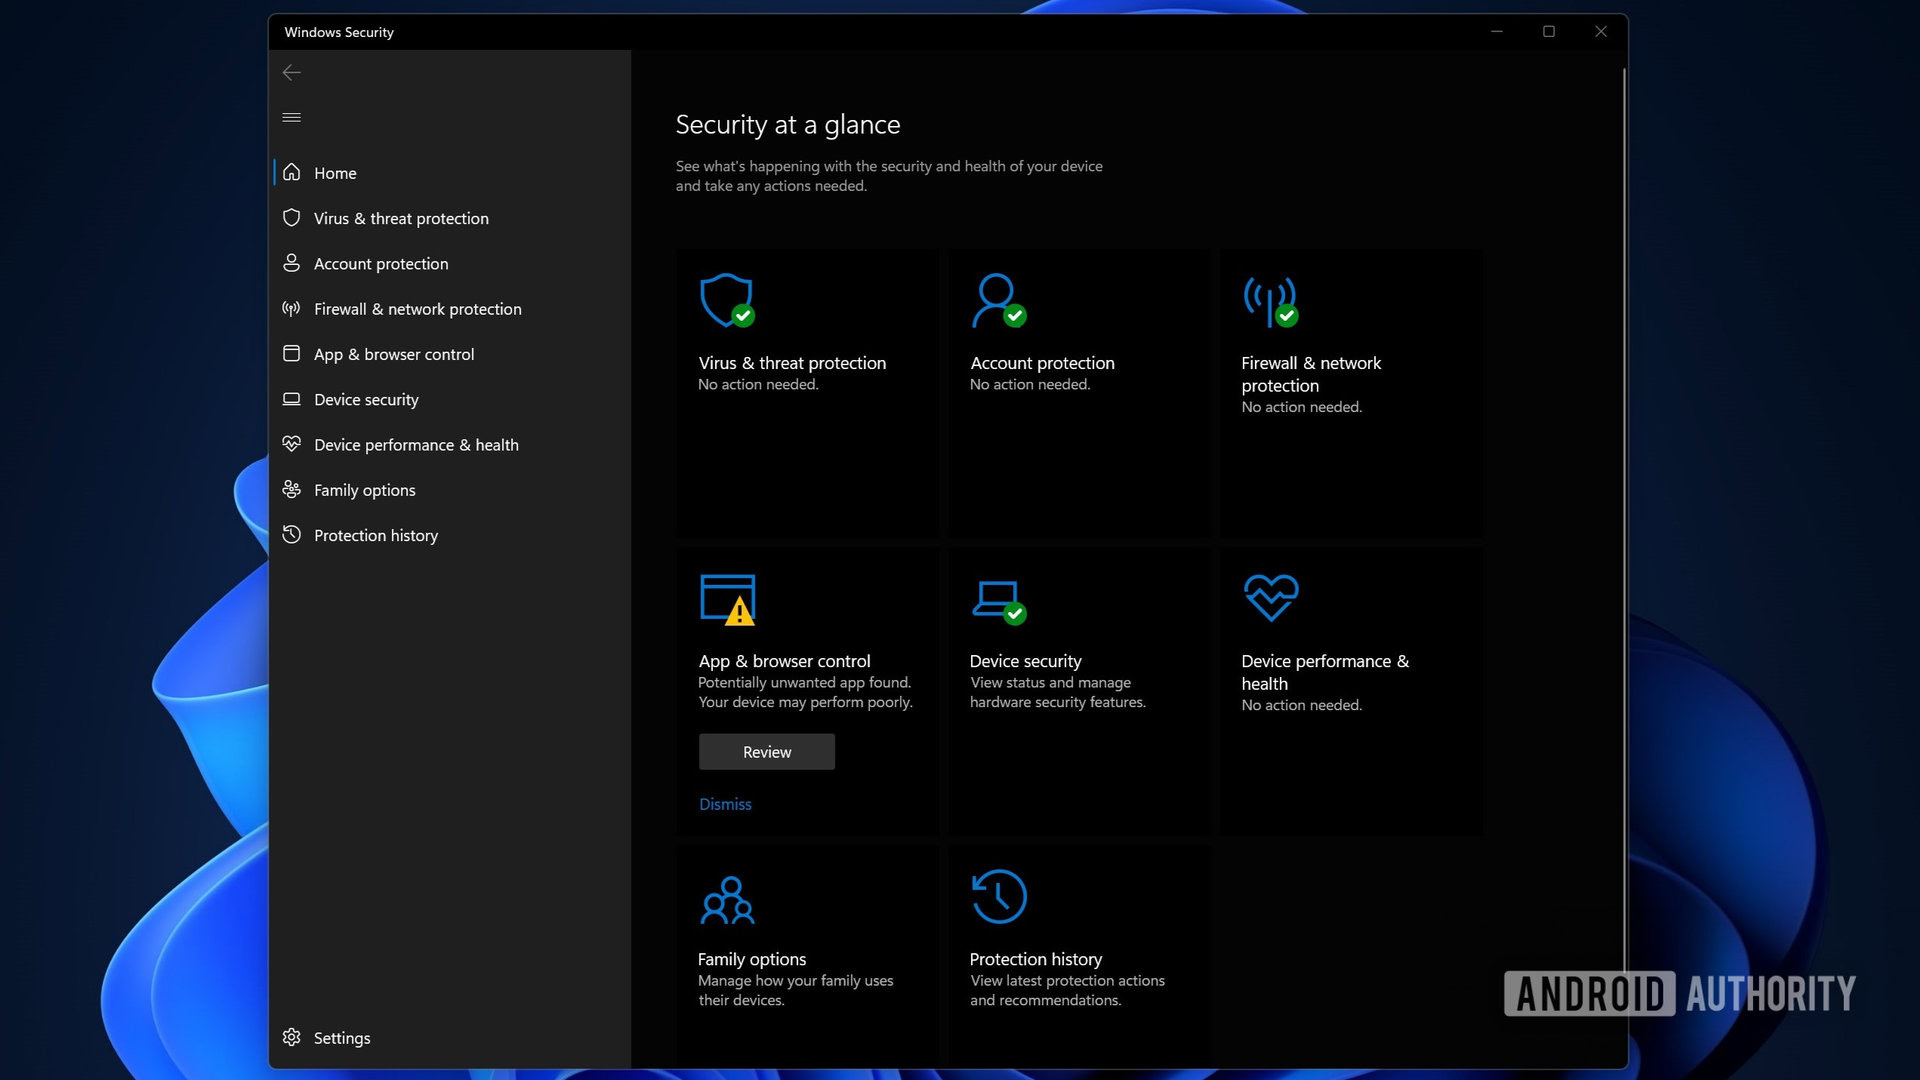Click the Review button

click(766, 752)
